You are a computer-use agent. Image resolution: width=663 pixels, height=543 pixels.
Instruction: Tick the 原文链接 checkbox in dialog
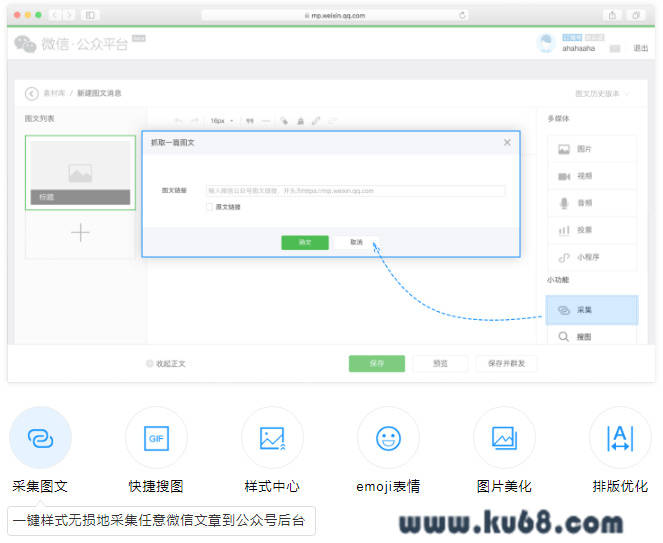tap(209, 207)
